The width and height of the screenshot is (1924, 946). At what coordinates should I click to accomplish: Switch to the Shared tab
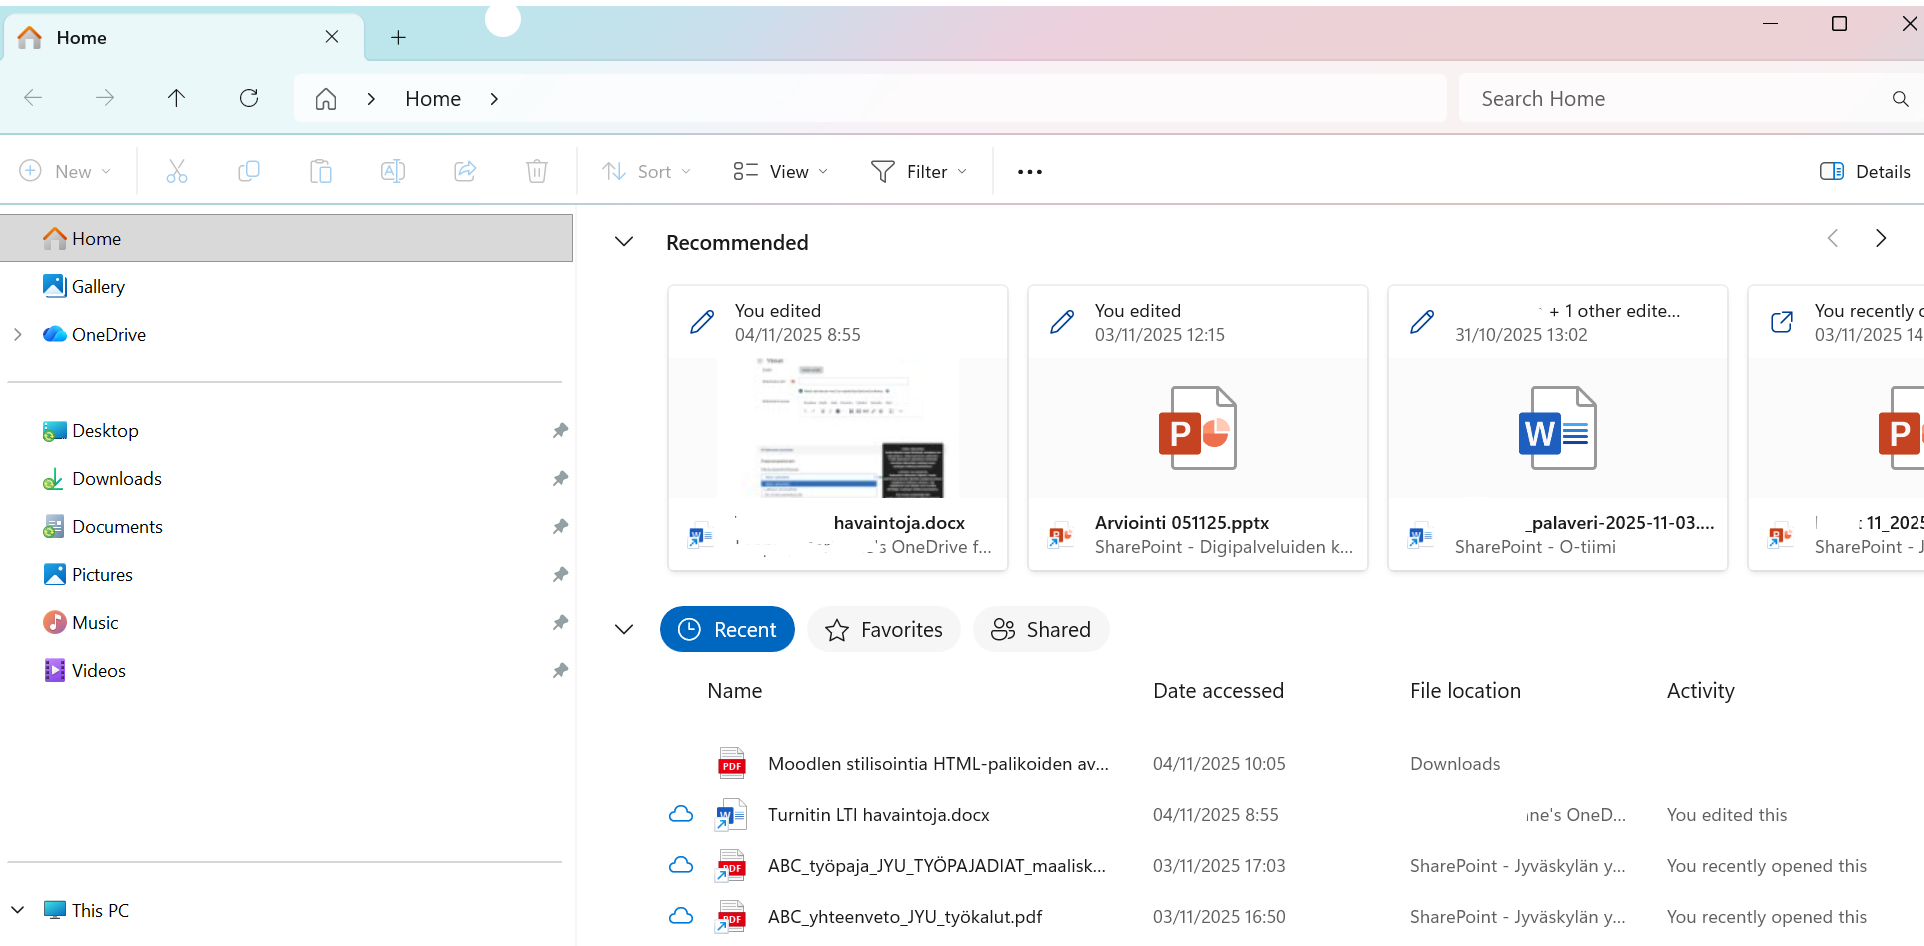pos(1041,630)
